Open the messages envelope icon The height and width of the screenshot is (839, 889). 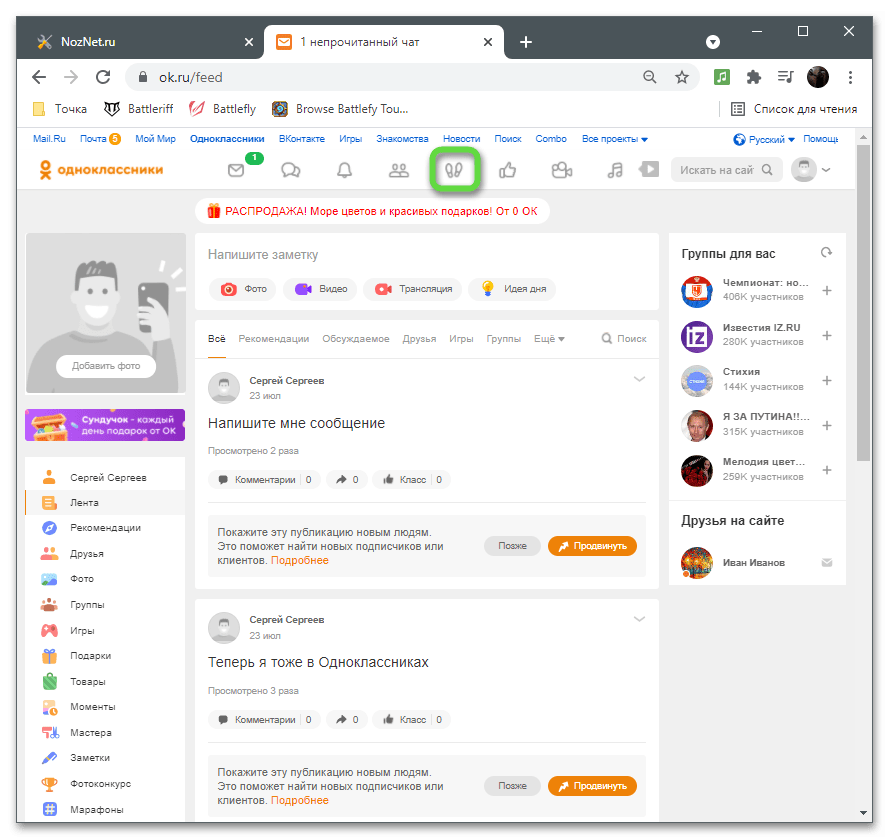[x=236, y=170]
